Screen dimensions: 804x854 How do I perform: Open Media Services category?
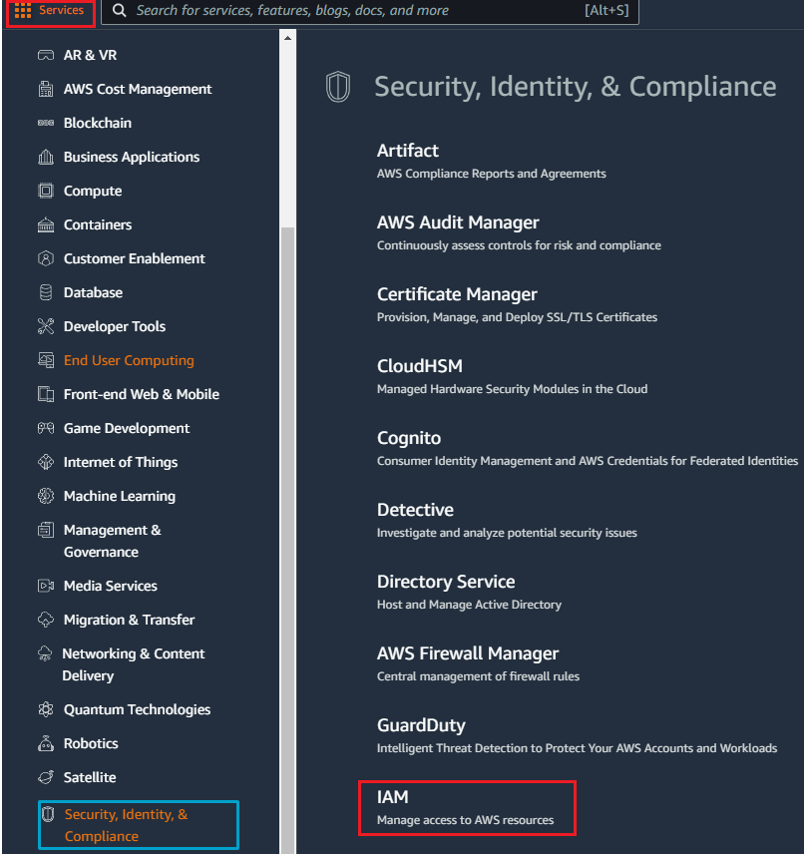[110, 586]
